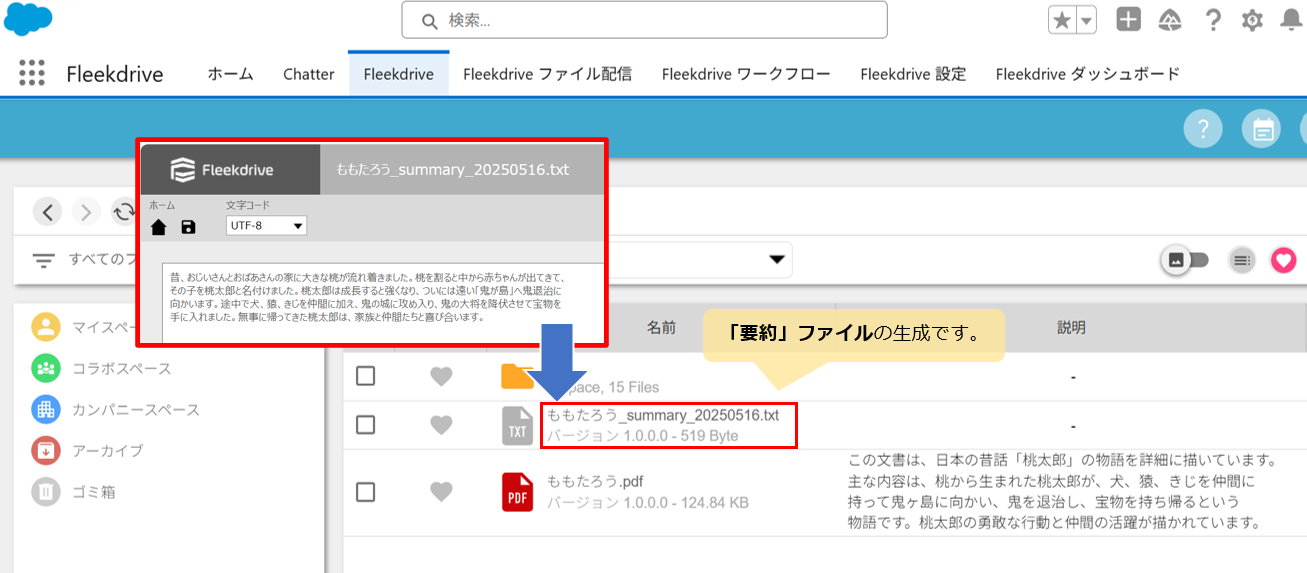
Task: Open the filter lines icon
Action: (43, 260)
